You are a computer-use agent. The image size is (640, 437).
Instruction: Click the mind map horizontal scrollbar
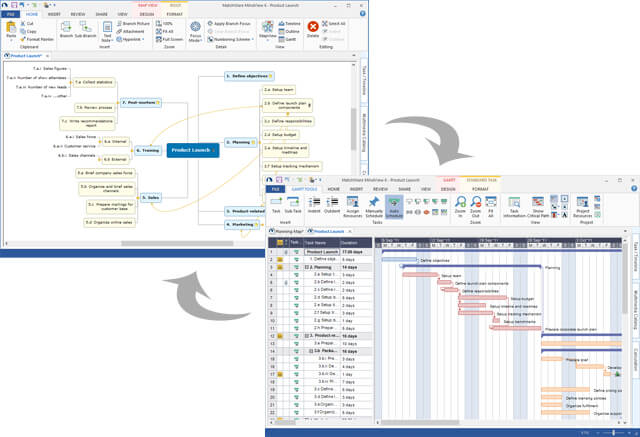pyautogui.click(x=177, y=244)
